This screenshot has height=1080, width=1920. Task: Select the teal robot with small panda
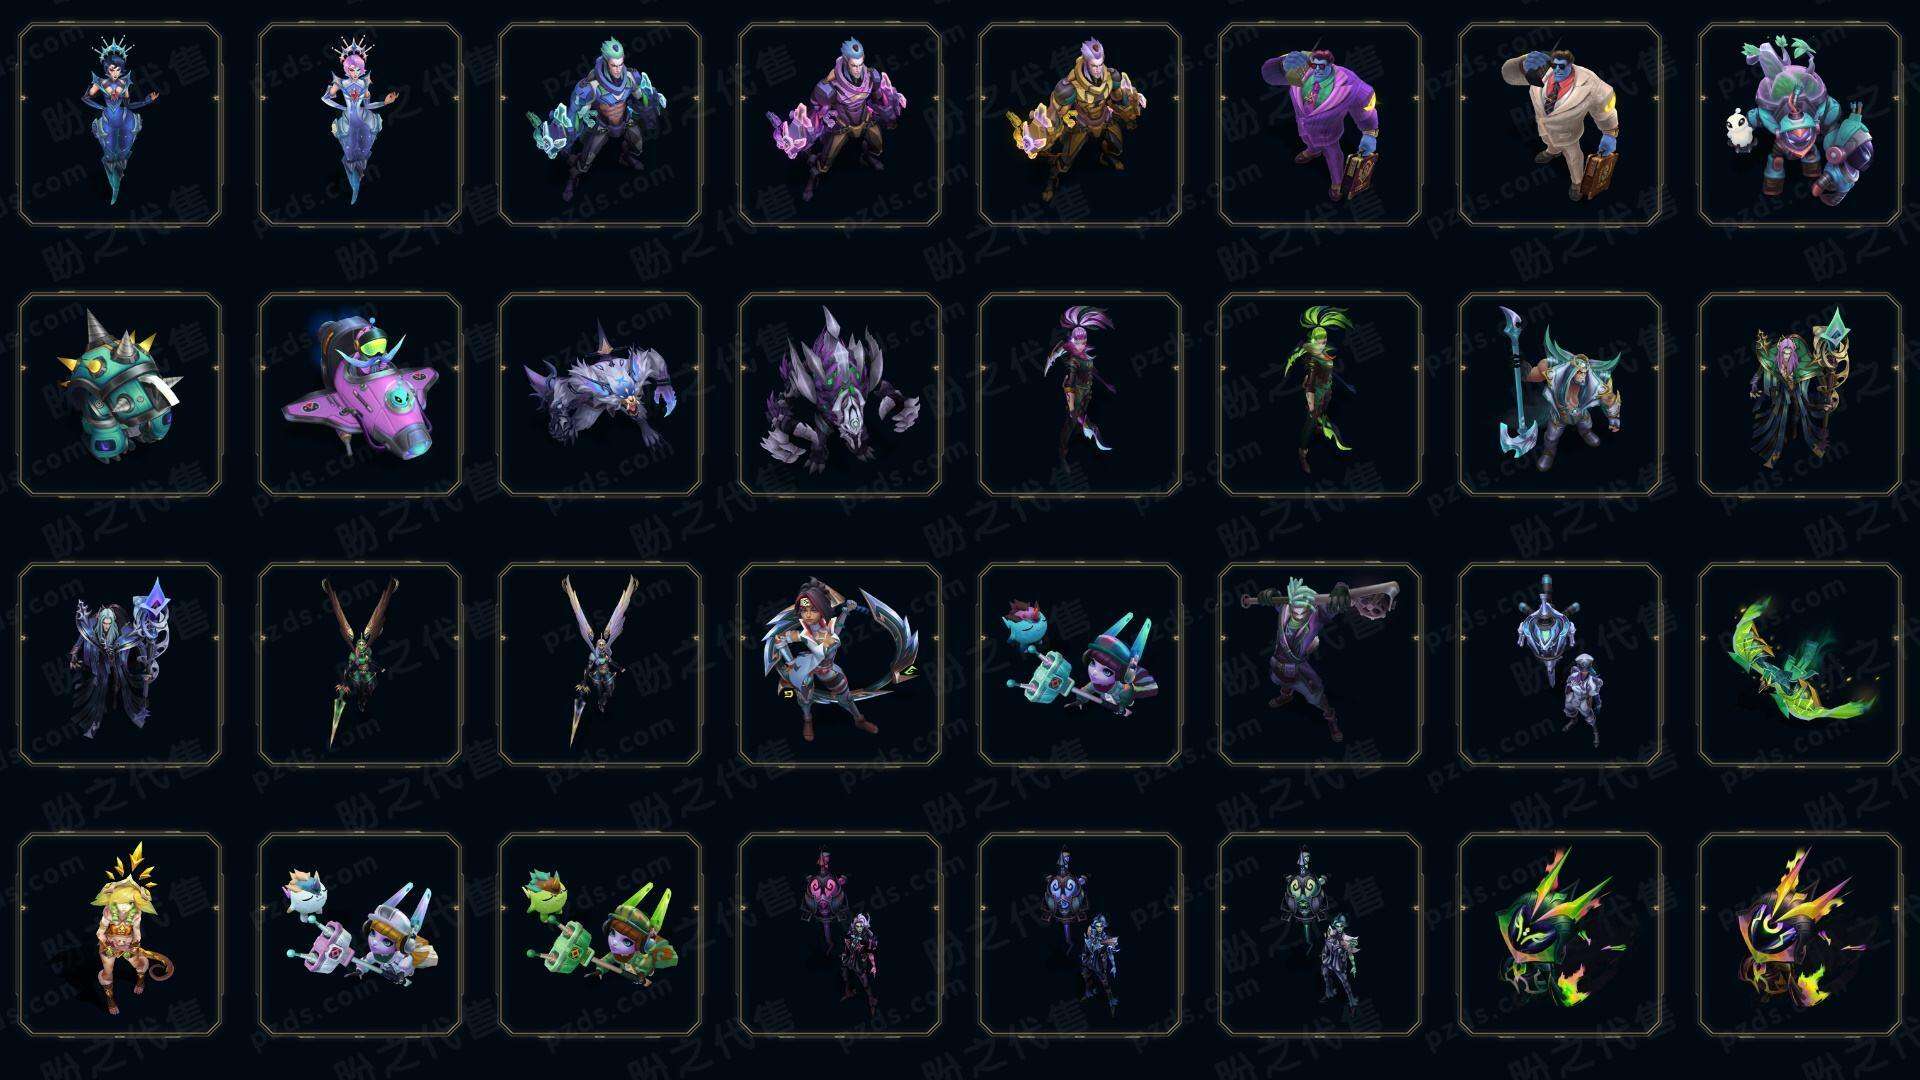pyautogui.click(x=1800, y=125)
